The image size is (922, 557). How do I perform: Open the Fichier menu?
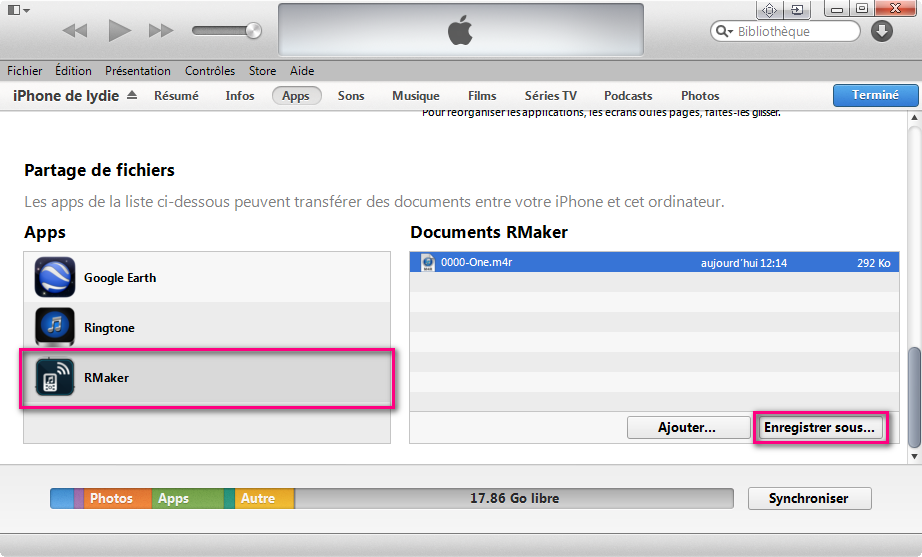(x=25, y=71)
